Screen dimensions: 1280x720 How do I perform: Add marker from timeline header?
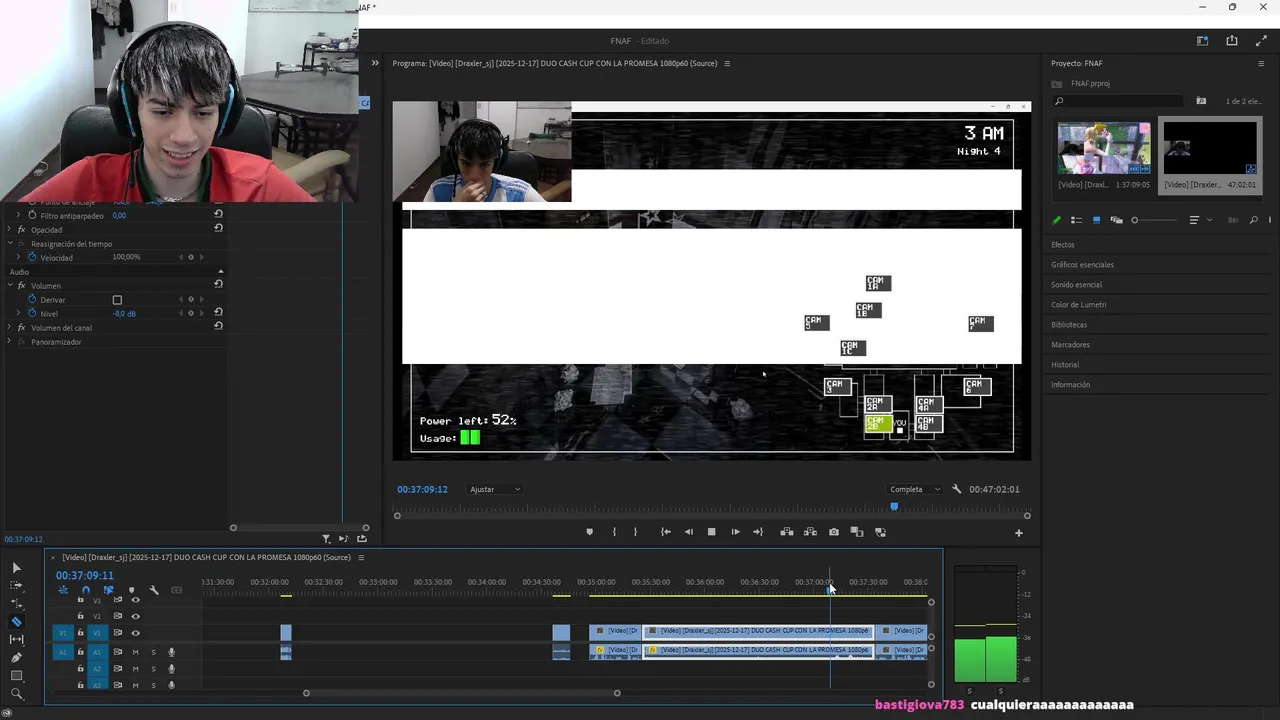[x=131, y=590]
